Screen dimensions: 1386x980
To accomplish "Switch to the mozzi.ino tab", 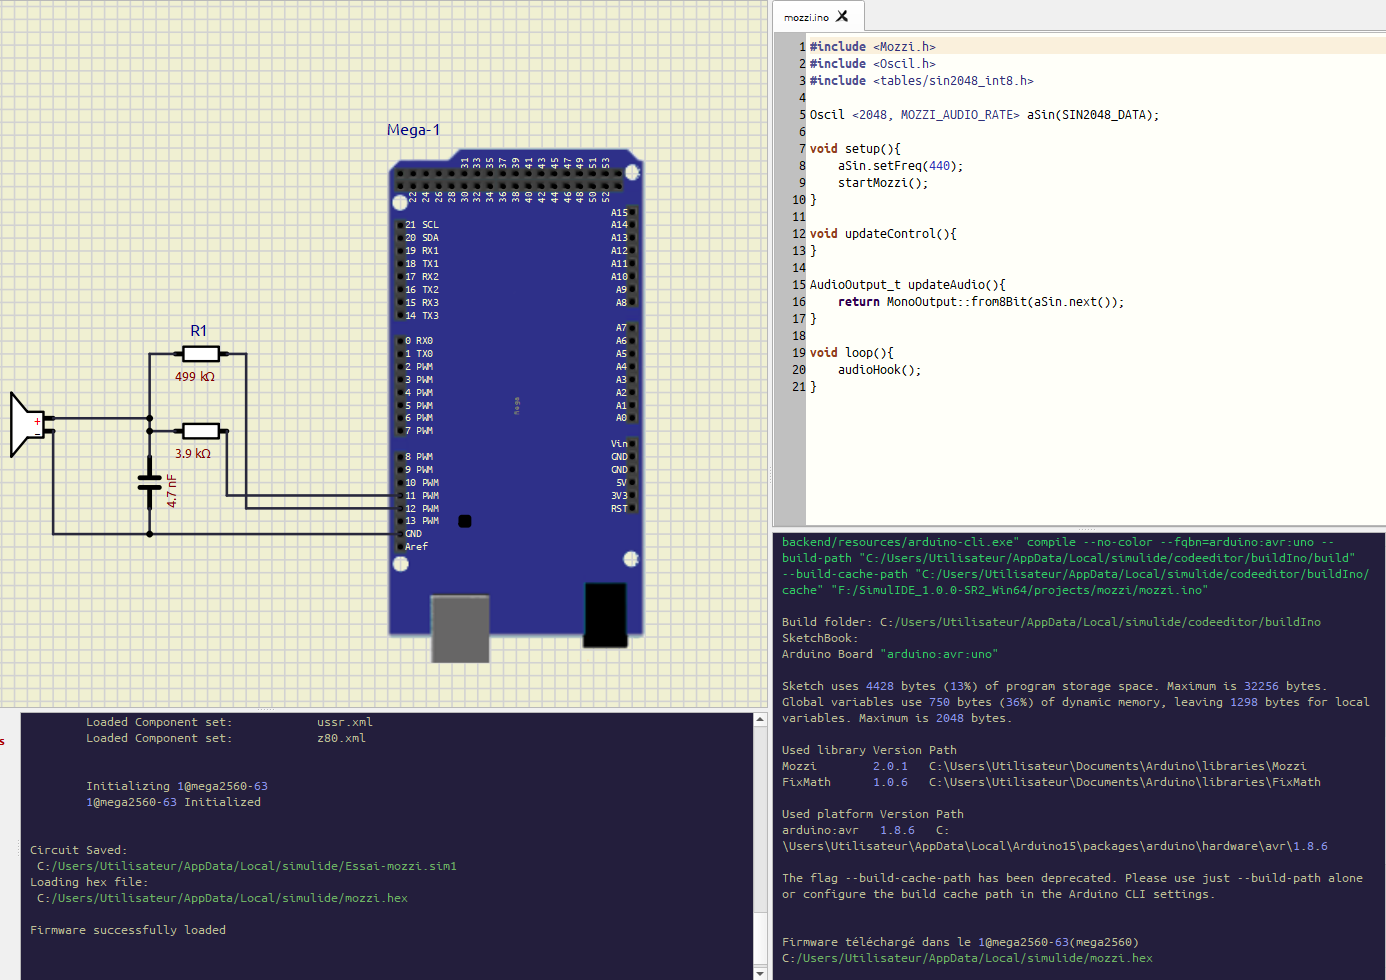I will [806, 17].
